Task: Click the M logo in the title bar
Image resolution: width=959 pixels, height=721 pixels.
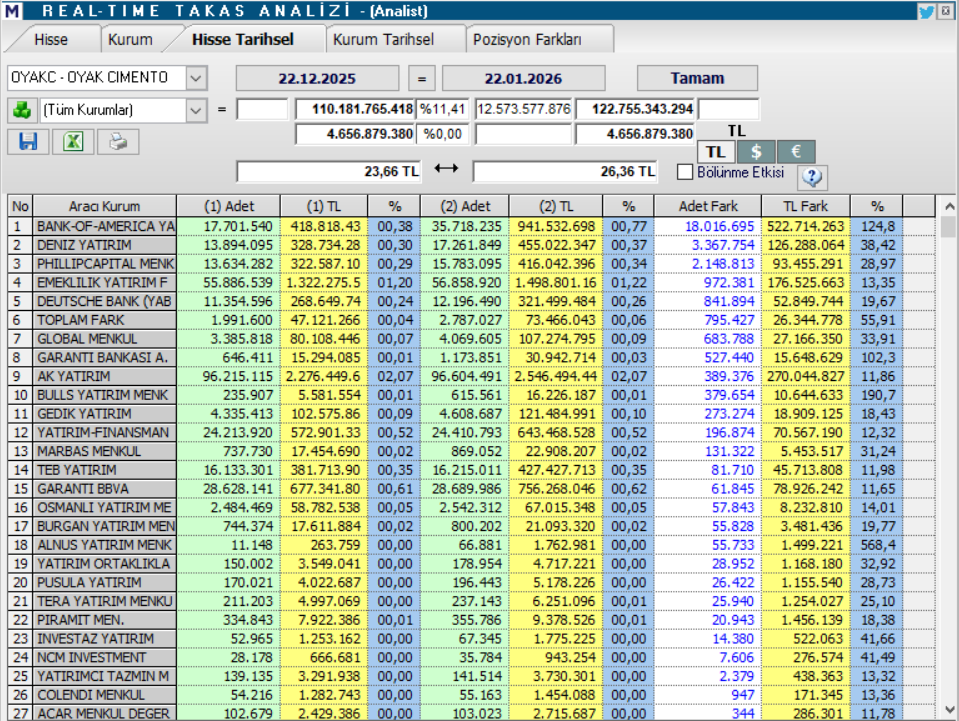Action: pos(12,10)
